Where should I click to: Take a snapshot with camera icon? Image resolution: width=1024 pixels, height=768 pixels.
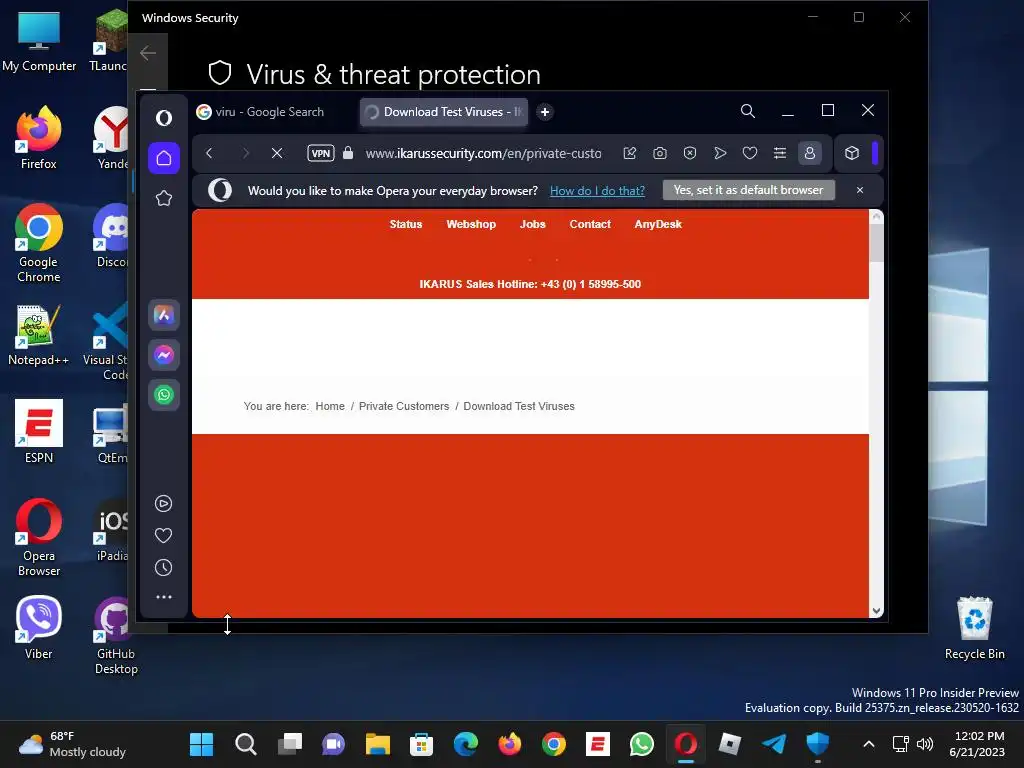[x=660, y=153]
